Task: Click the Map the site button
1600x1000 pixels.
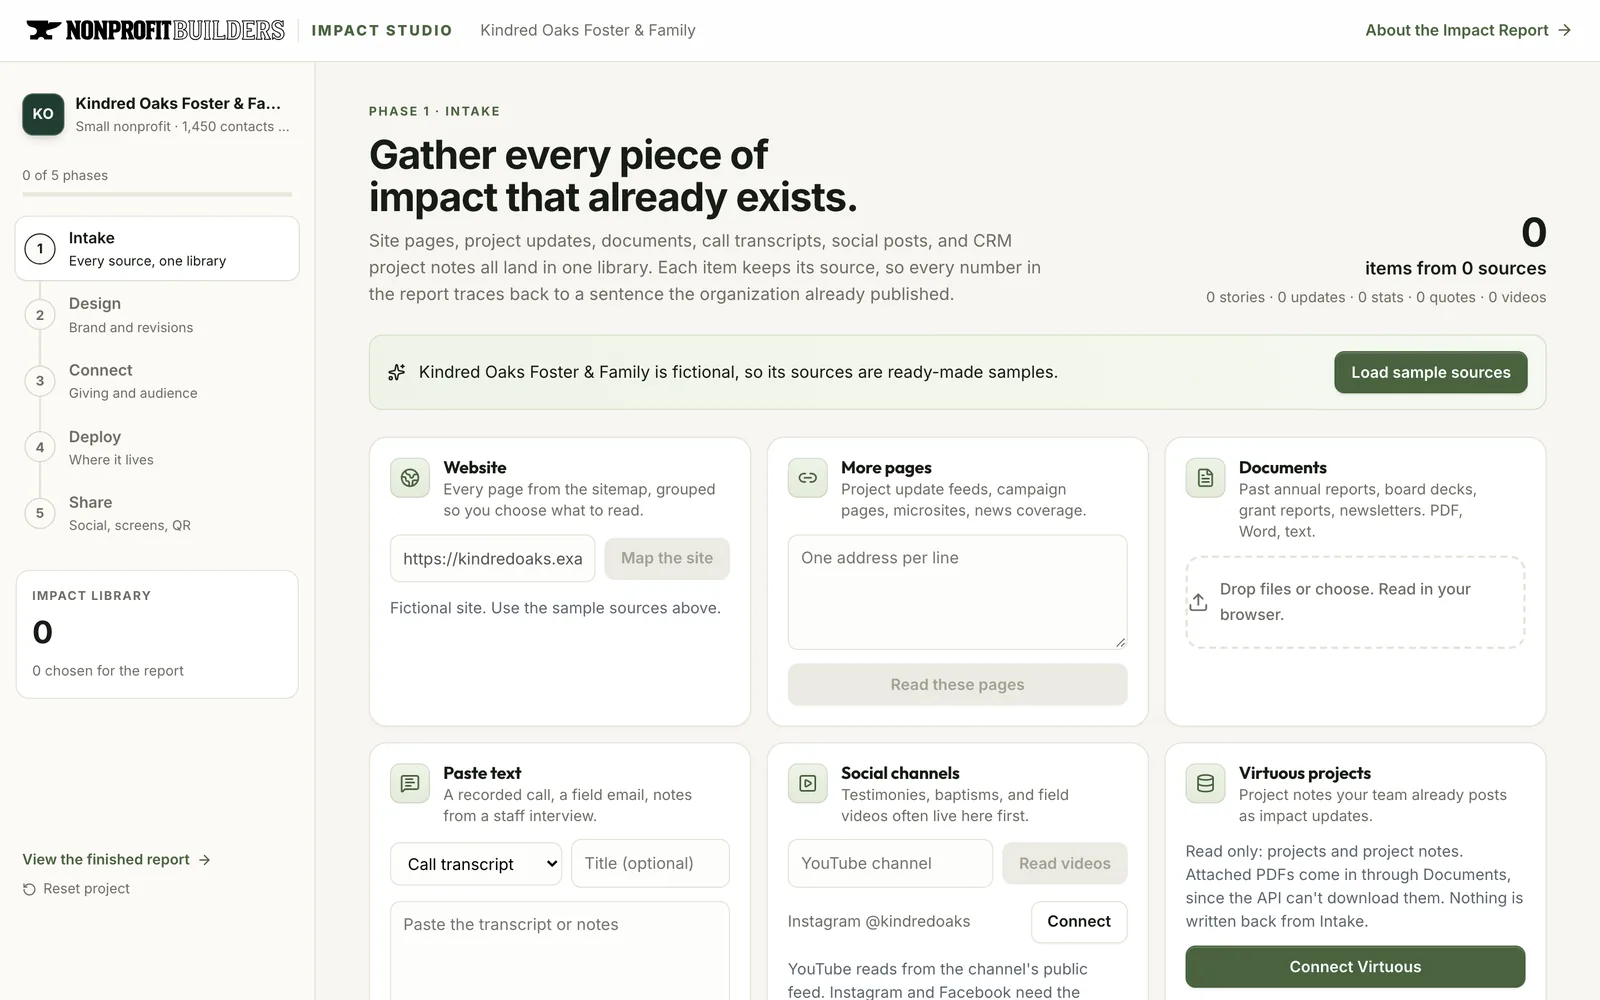Action: [667, 558]
